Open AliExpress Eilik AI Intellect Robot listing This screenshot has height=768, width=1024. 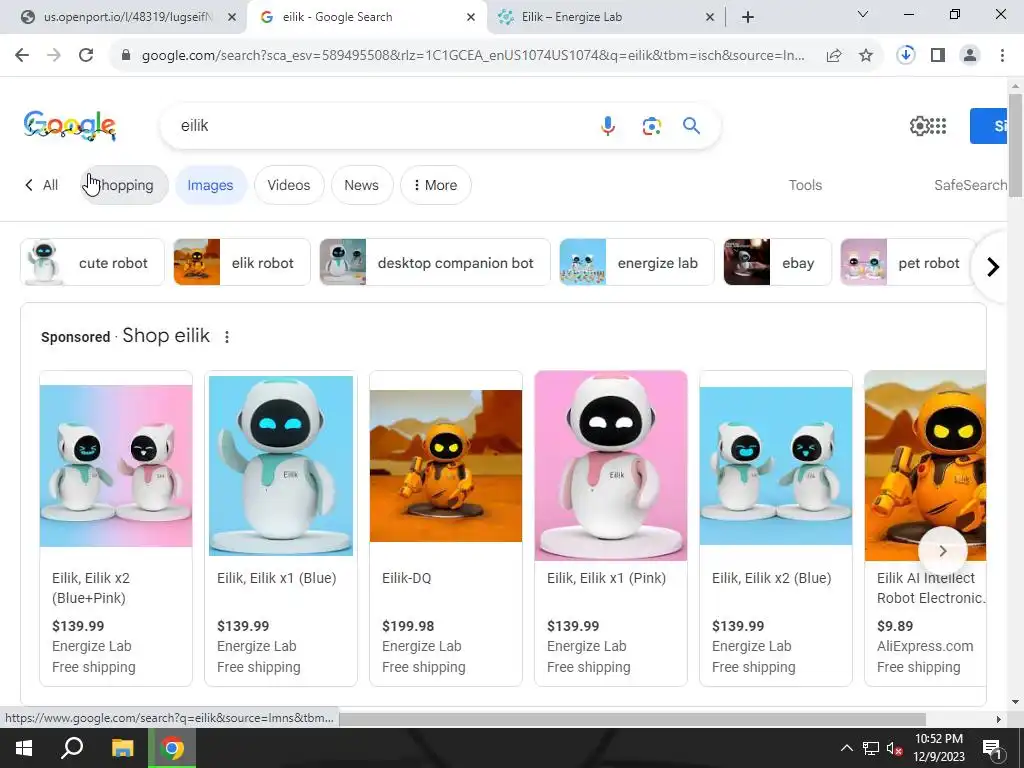(x=925, y=528)
